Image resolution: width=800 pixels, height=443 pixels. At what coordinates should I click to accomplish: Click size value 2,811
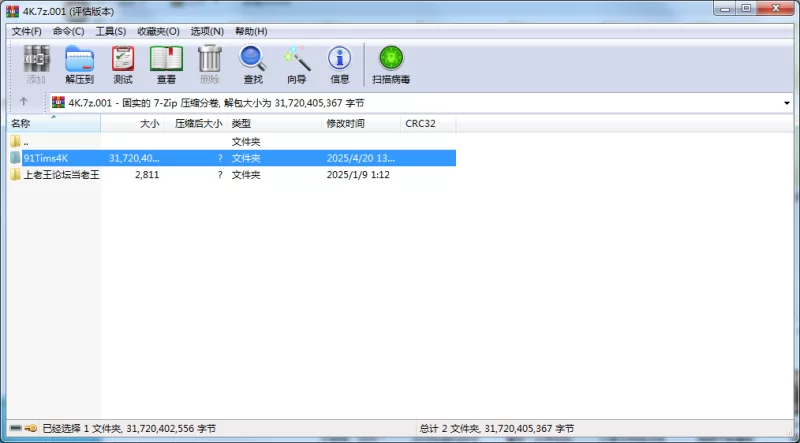tap(147, 175)
